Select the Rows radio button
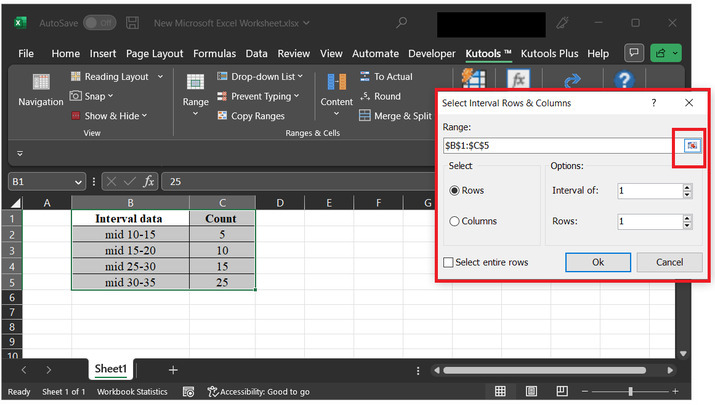The height and width of the screenshot is (405, 715). 455,190
